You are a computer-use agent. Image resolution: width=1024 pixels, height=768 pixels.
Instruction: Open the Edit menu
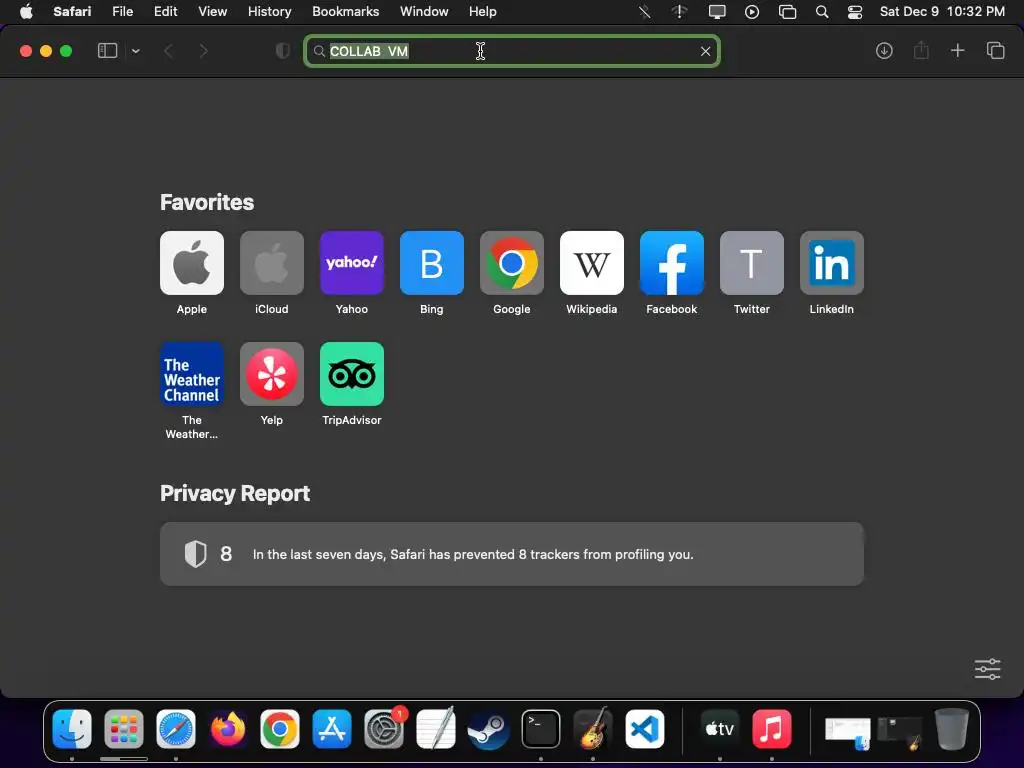click(165, 11)
